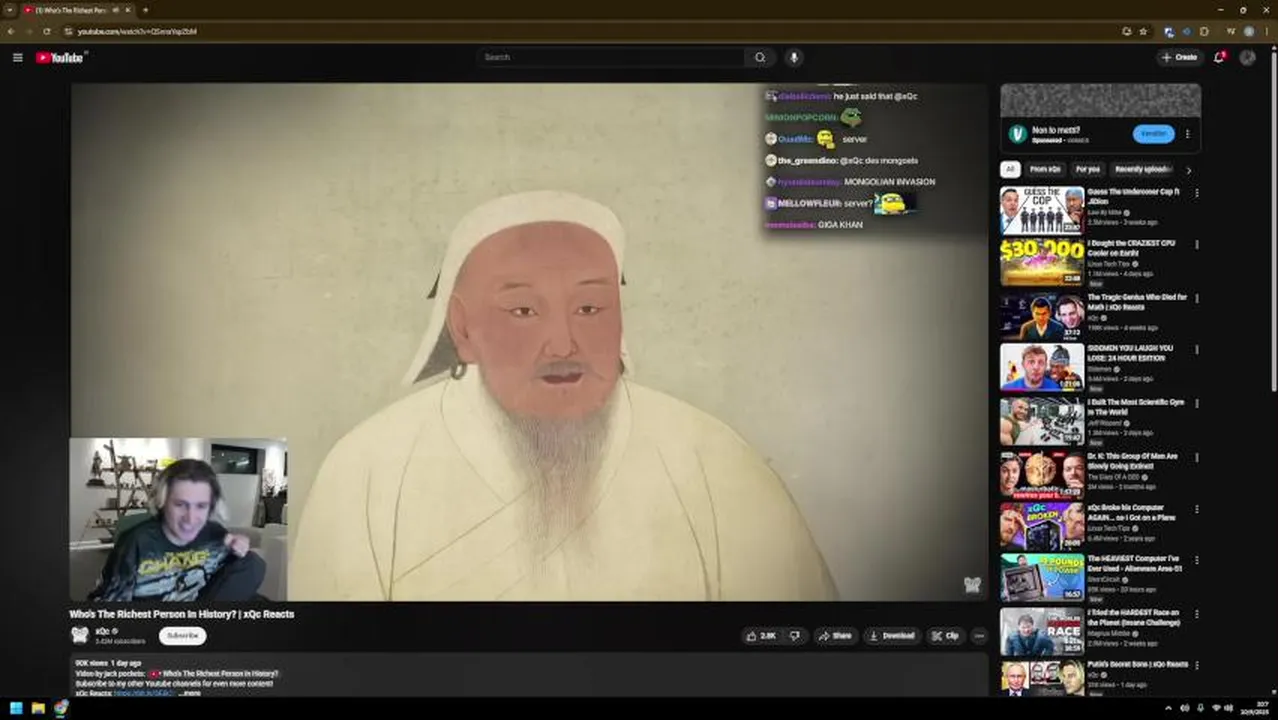This screenshot has height=720, width=1278.
Task: Select the For you filter chip
Action: coord(1087,169)
